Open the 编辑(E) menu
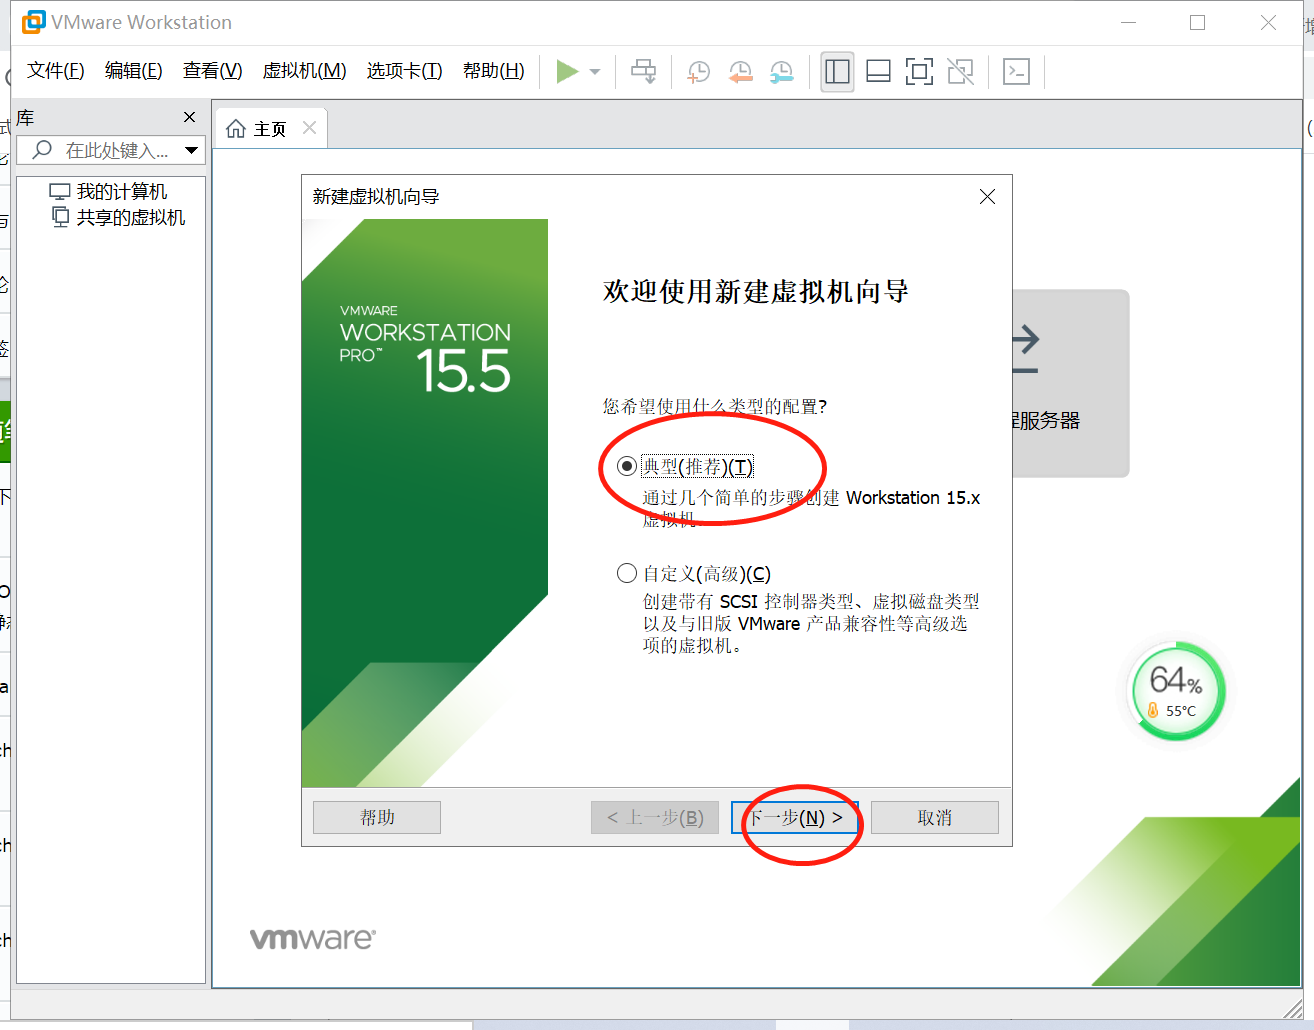 pos(133,71)
